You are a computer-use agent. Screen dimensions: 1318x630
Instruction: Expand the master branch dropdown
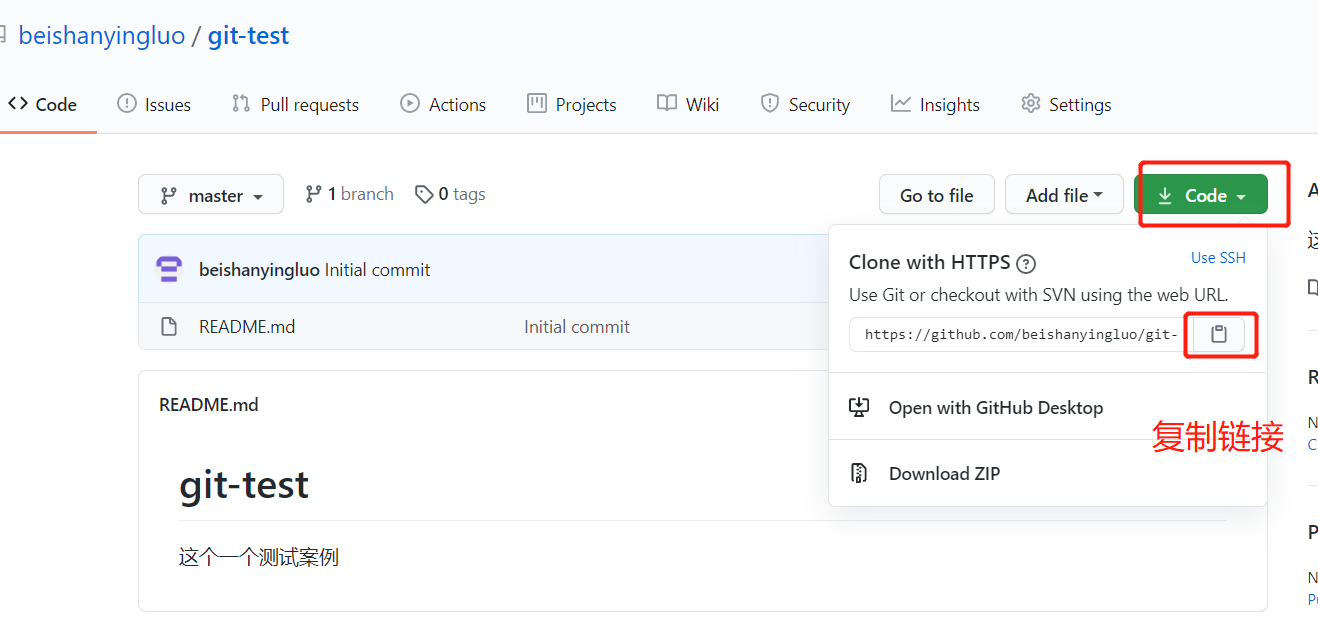point(211,195)
